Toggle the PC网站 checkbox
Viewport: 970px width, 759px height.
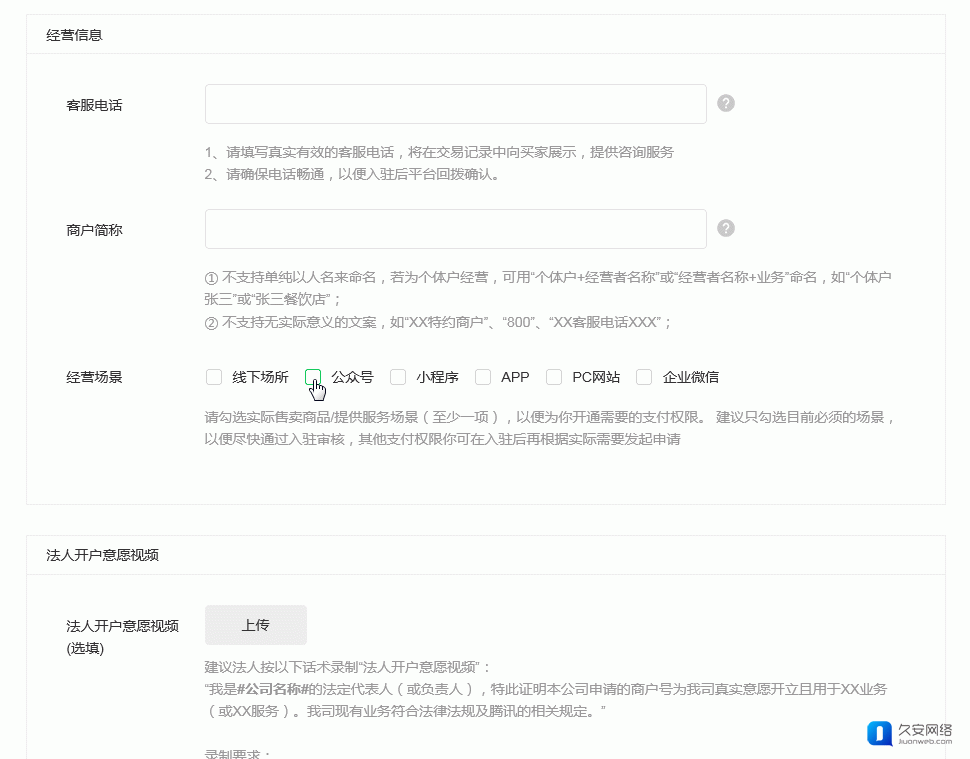pos(554,377)
